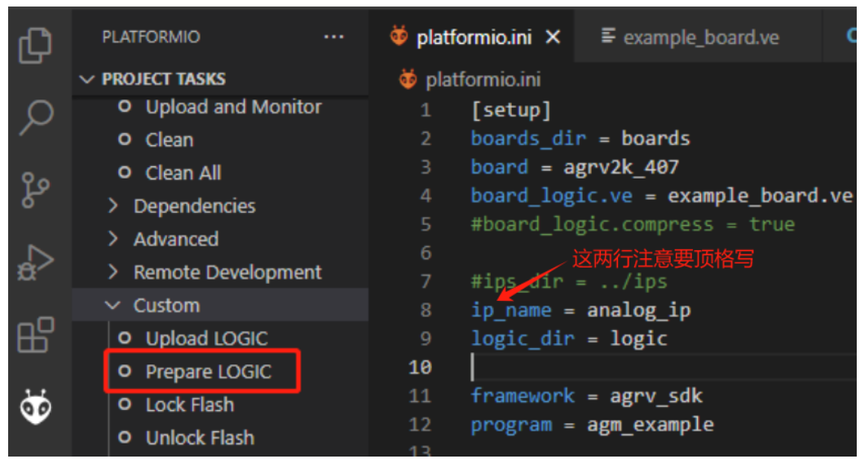This screenshot has width=860, height=459.
Task: Run the Clean task
Action: coord(169,140)
